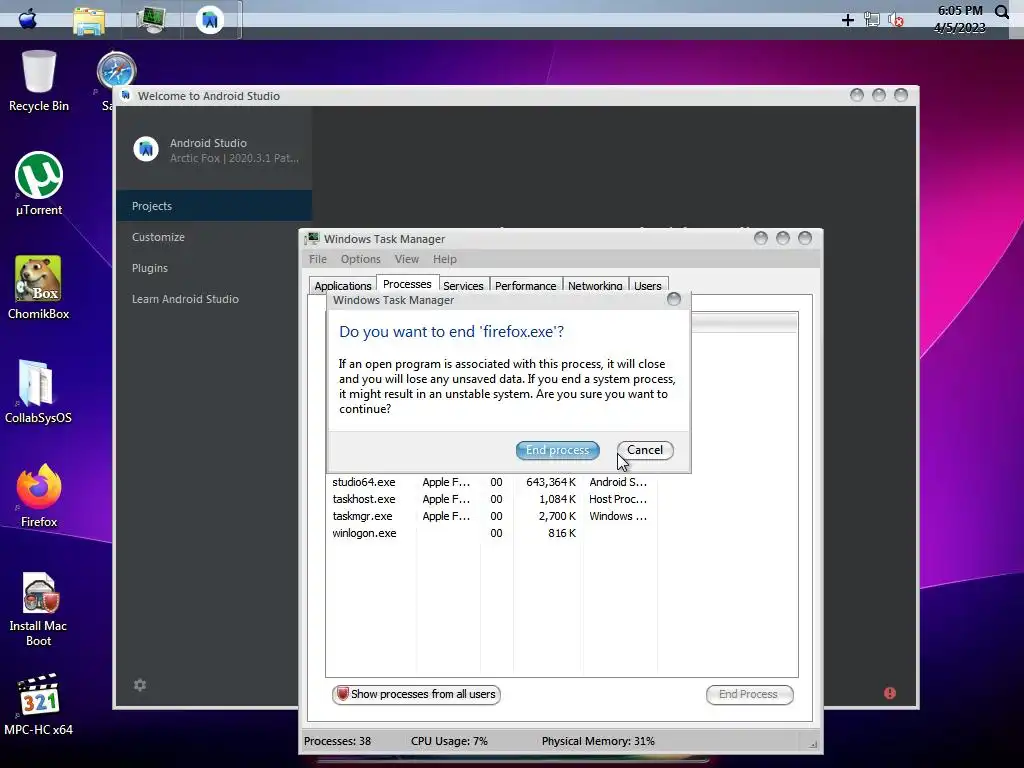Switch to the Applications tab
This screenshot has height=768, width=1024.
(342, 285)
